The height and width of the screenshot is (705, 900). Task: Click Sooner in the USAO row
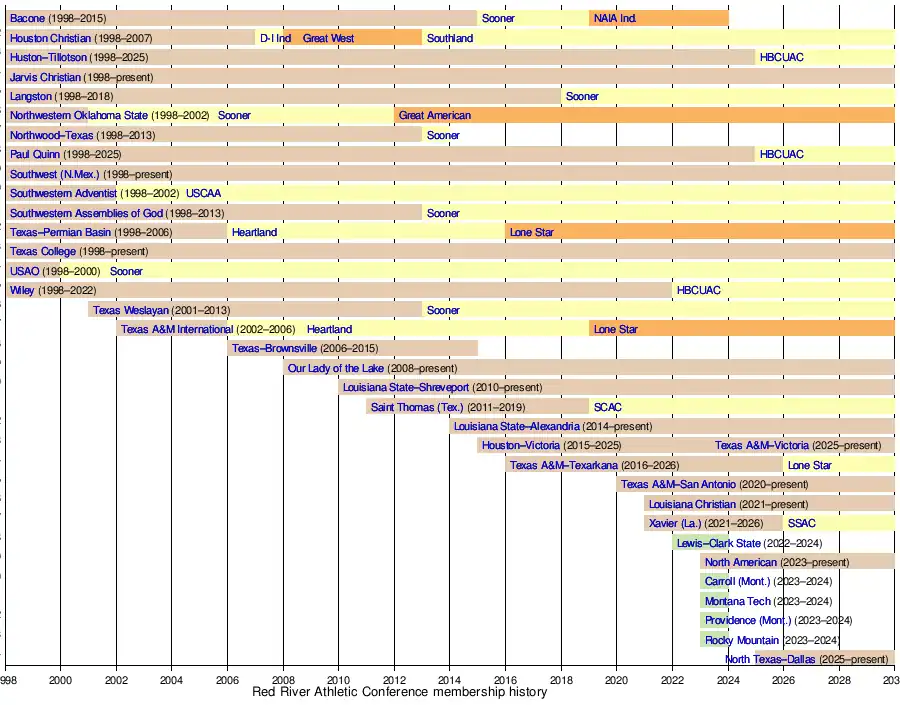(x=126, y=272)
